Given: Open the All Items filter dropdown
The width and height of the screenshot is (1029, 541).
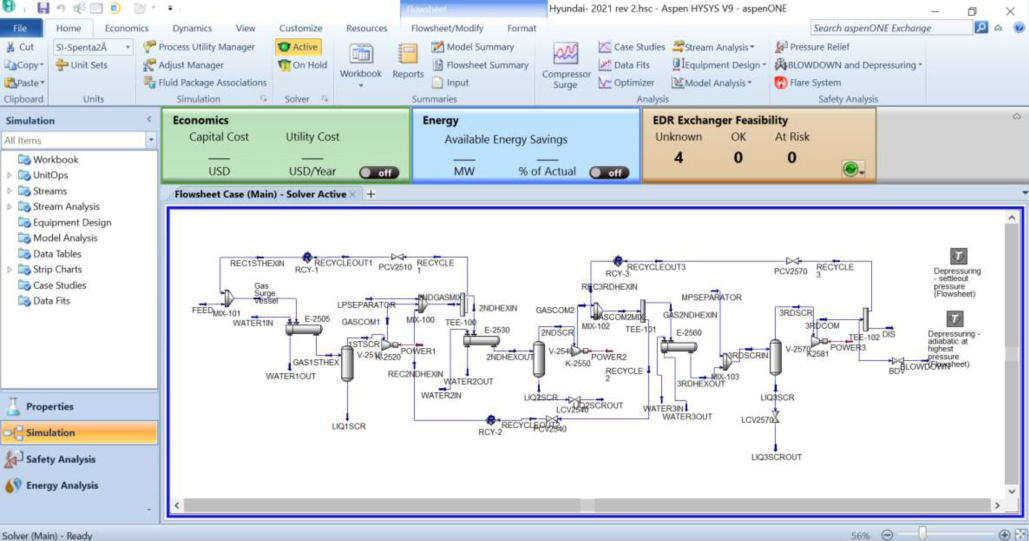Looking at the screenshot, I should [151, 140].
